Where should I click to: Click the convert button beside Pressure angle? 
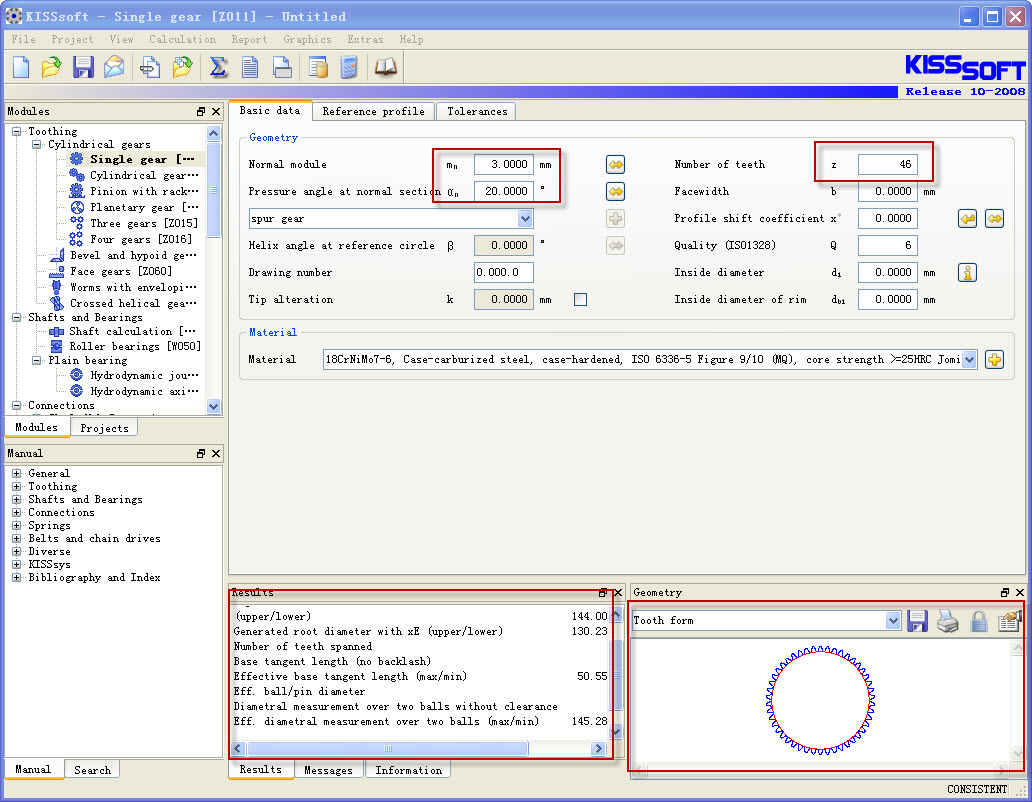tap(615, 191)
